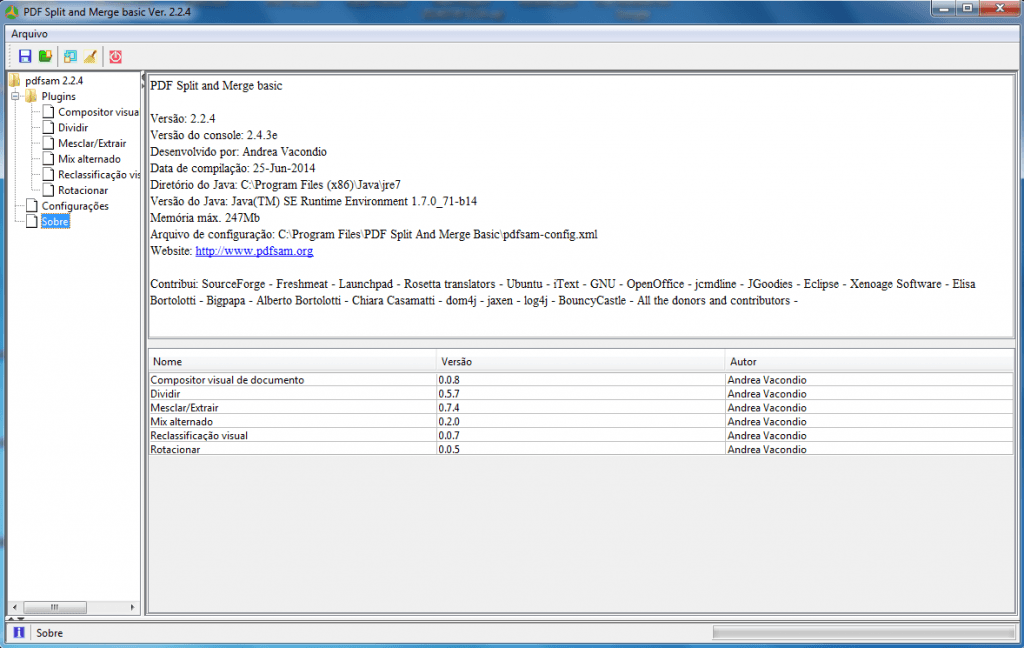Click the 'Versão: 2.2.4' text line
Screen dimensions: 1024x648
tap(183, 119)
